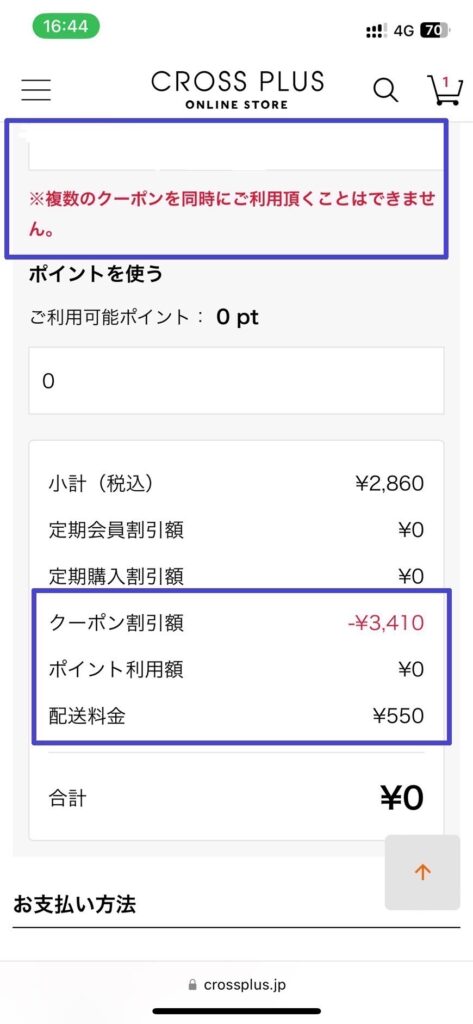This screenshot has width=473, height=1024.
Task: Tap the home indicator bar
Action: tap(236, 1011)
